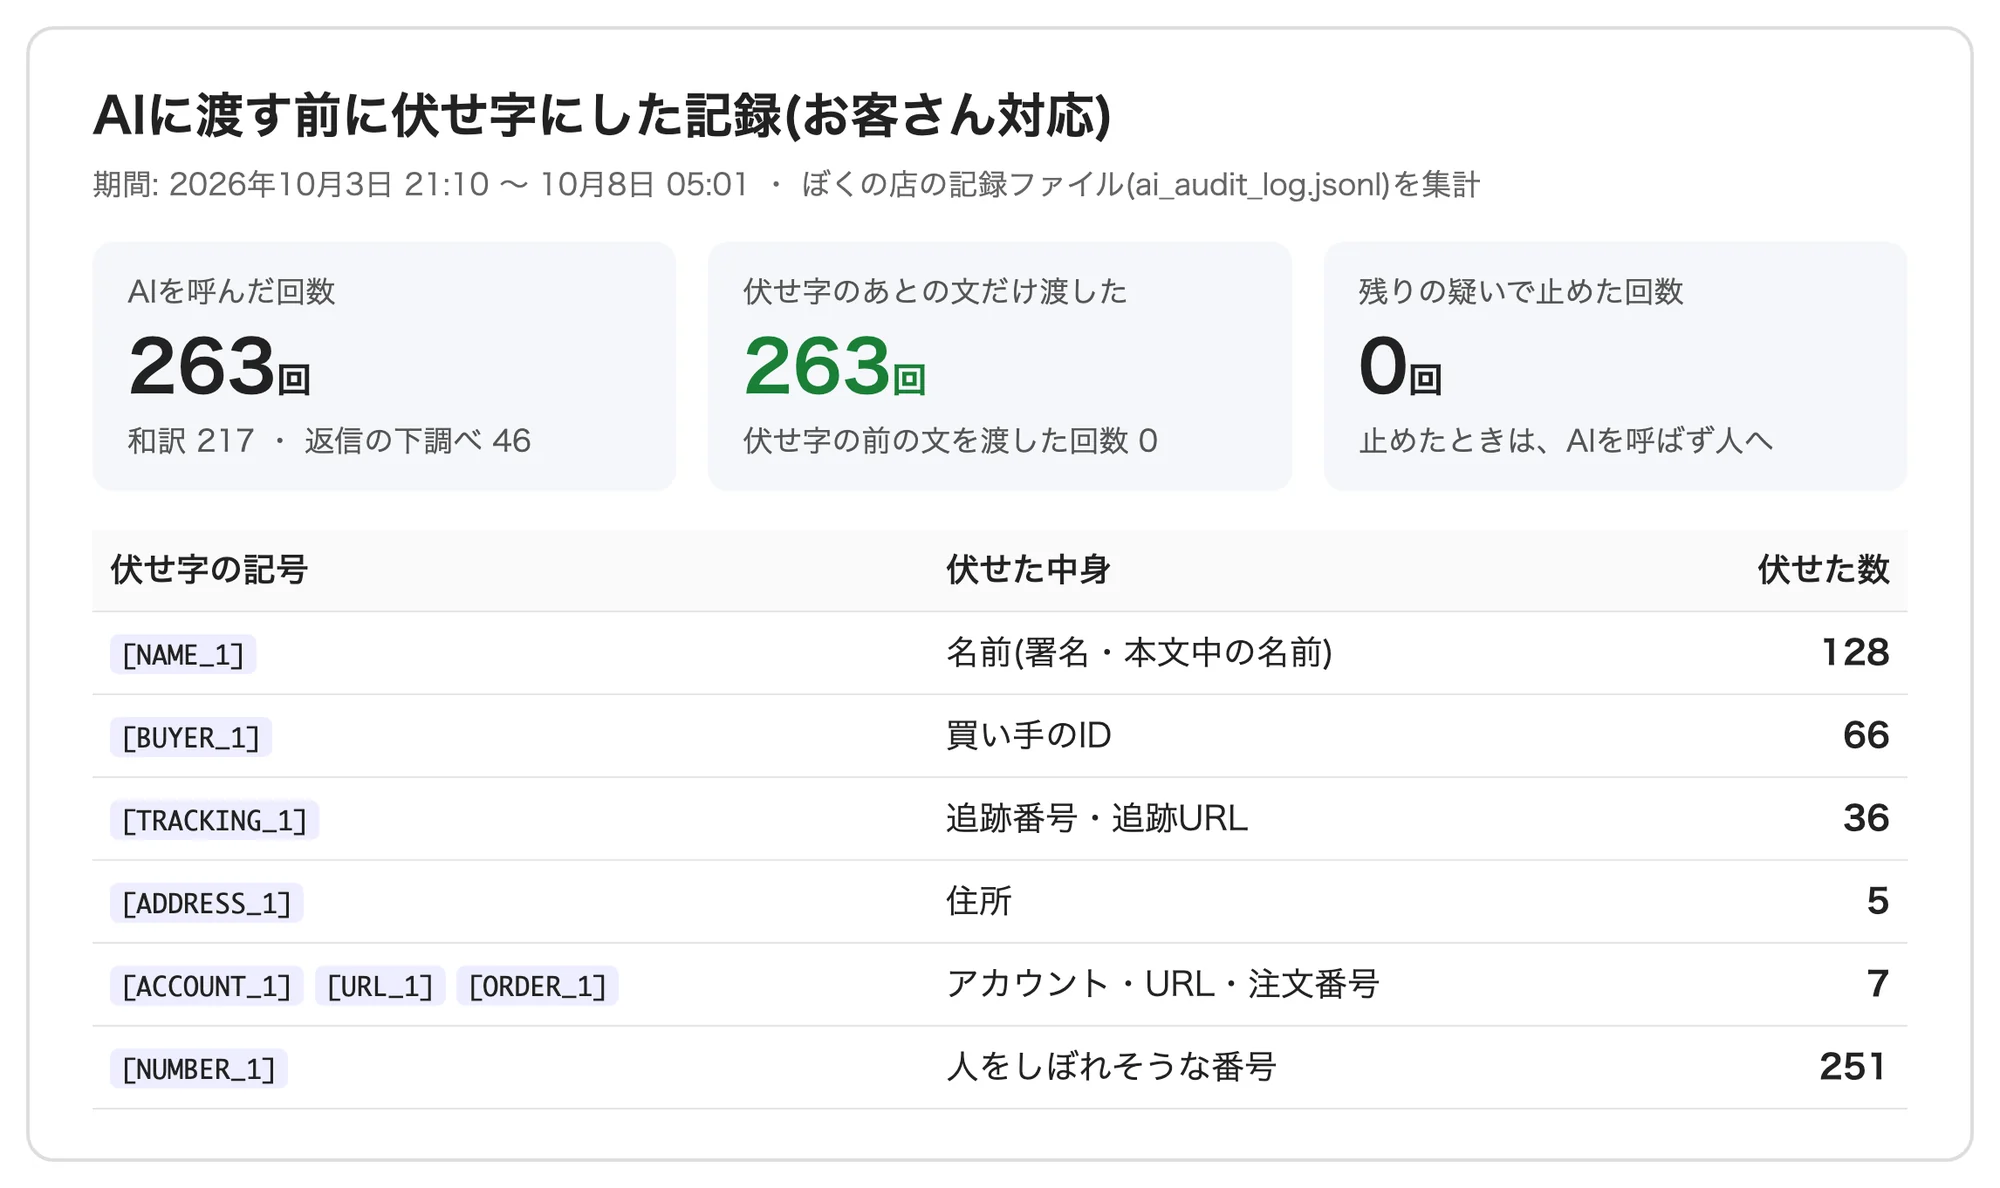Click the 伏せた中身 column header
The height and width of the screenshot is (1188, 2000).
[x=1028, y=570]
